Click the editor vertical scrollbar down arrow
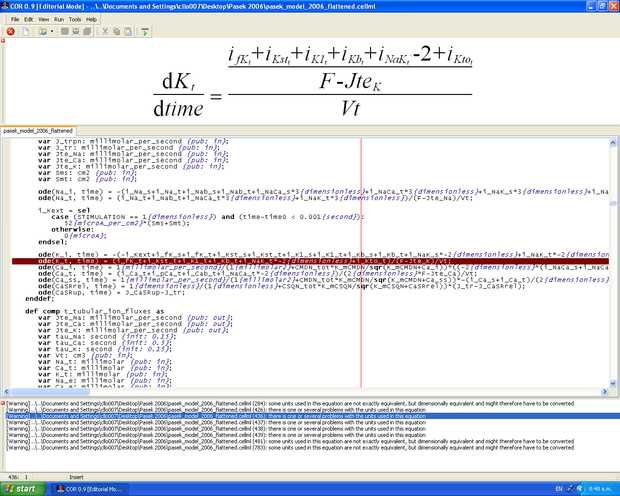The height and width of the screenshot is (496, 620). 613,383
